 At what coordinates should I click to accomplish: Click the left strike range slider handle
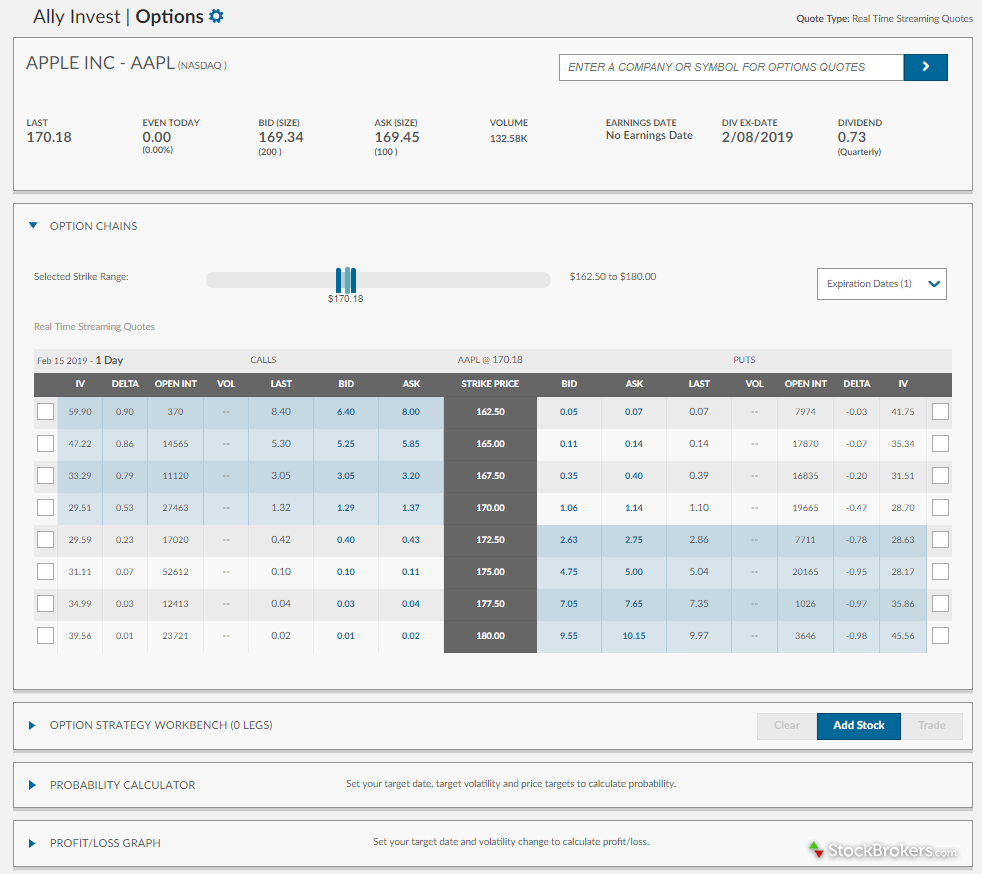339,280
